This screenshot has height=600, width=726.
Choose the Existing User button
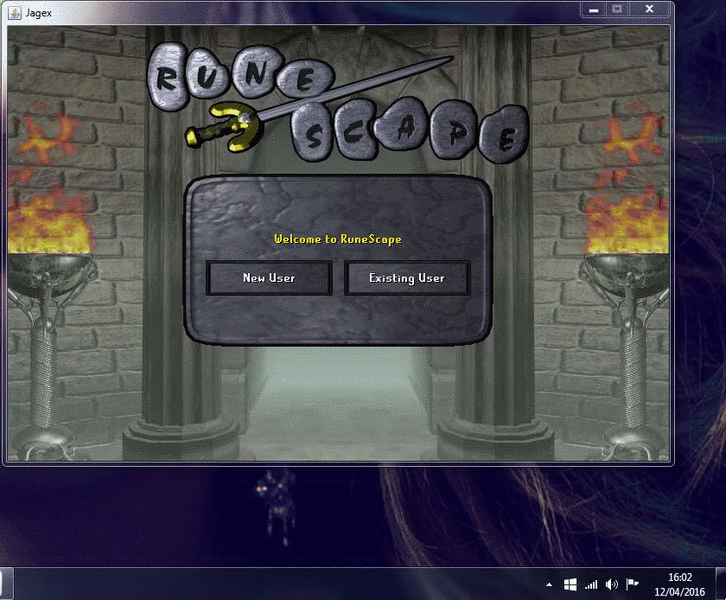point(407,278)
